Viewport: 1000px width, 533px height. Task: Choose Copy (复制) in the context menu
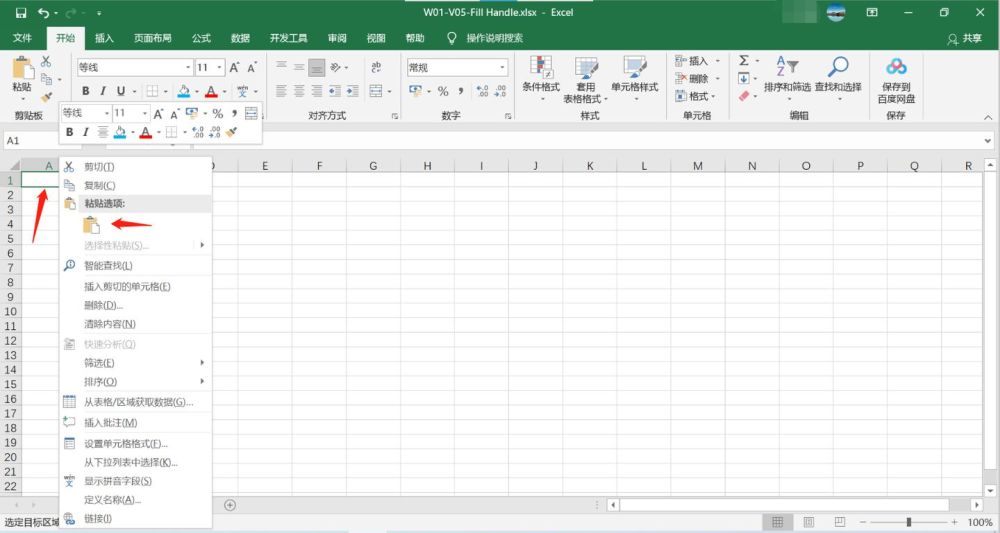(x=136, y=186)
